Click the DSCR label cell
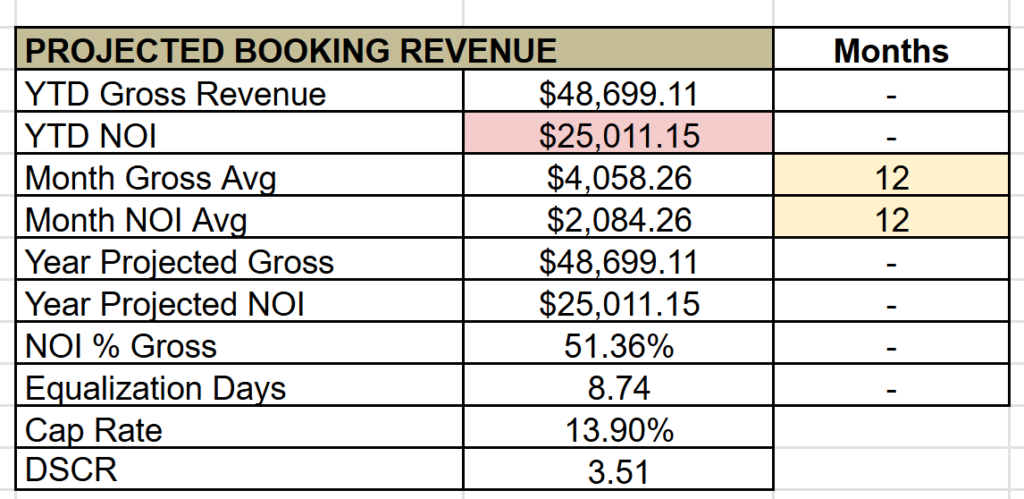Screen dimensions: 1024x499 (240, 471)
